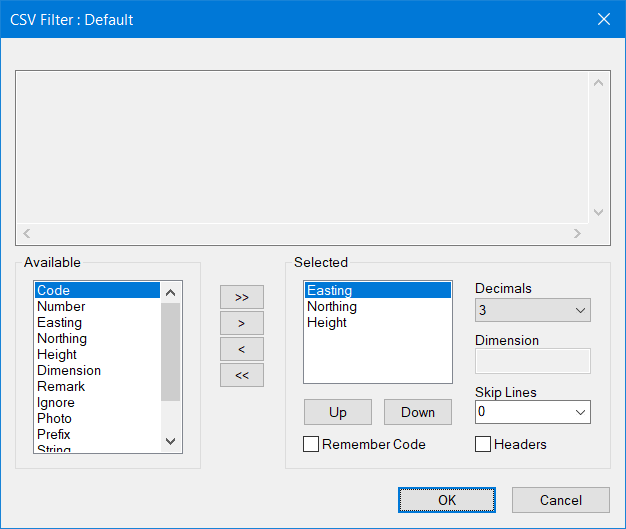Click the Dimension input field
This screenshot has height=529, width=626.
533,361
